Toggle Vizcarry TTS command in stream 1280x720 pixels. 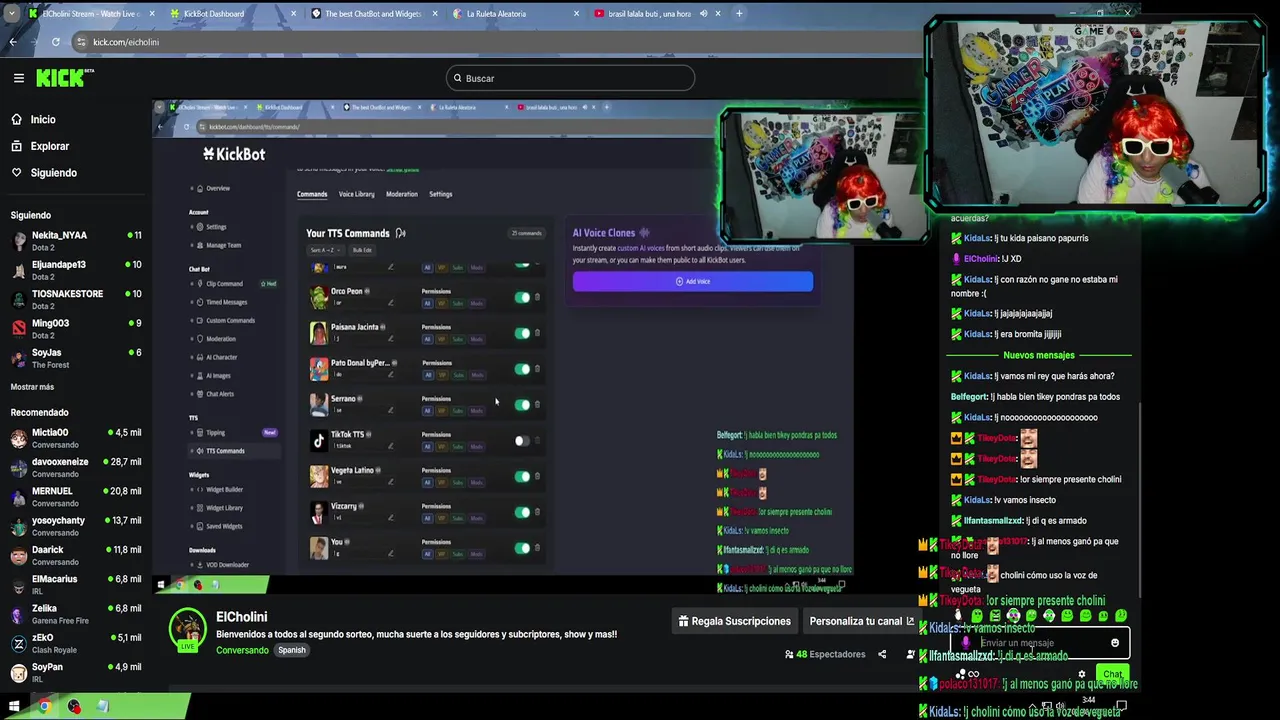522,512
